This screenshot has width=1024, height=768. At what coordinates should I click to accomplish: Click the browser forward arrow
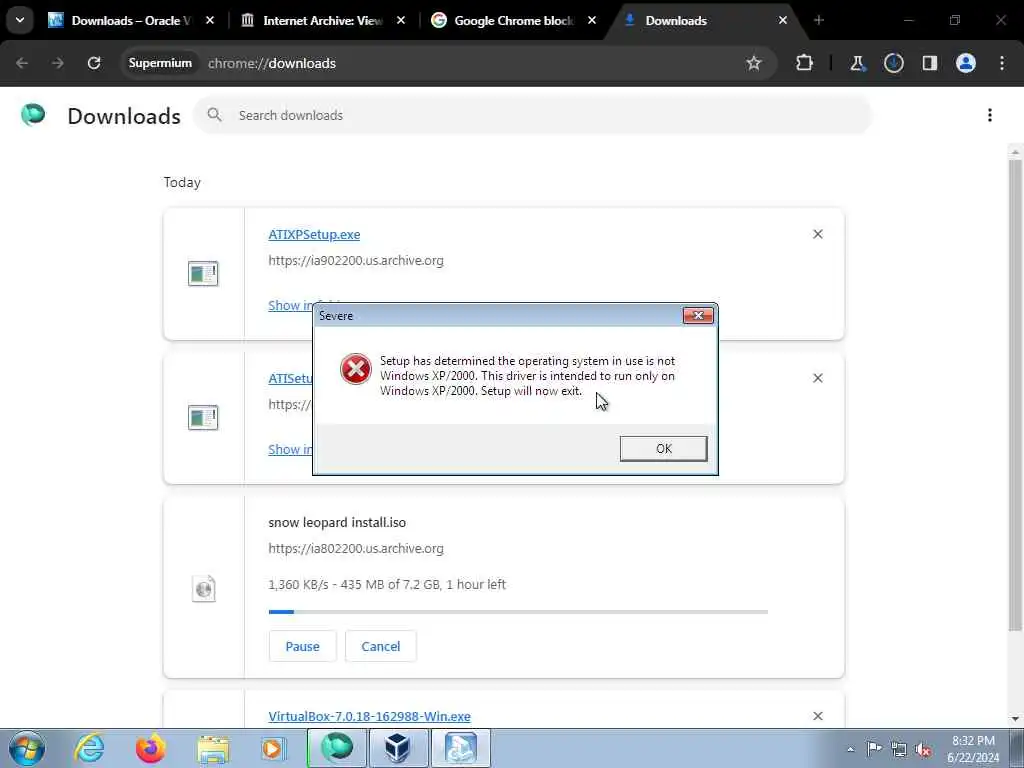click(57, 63)
